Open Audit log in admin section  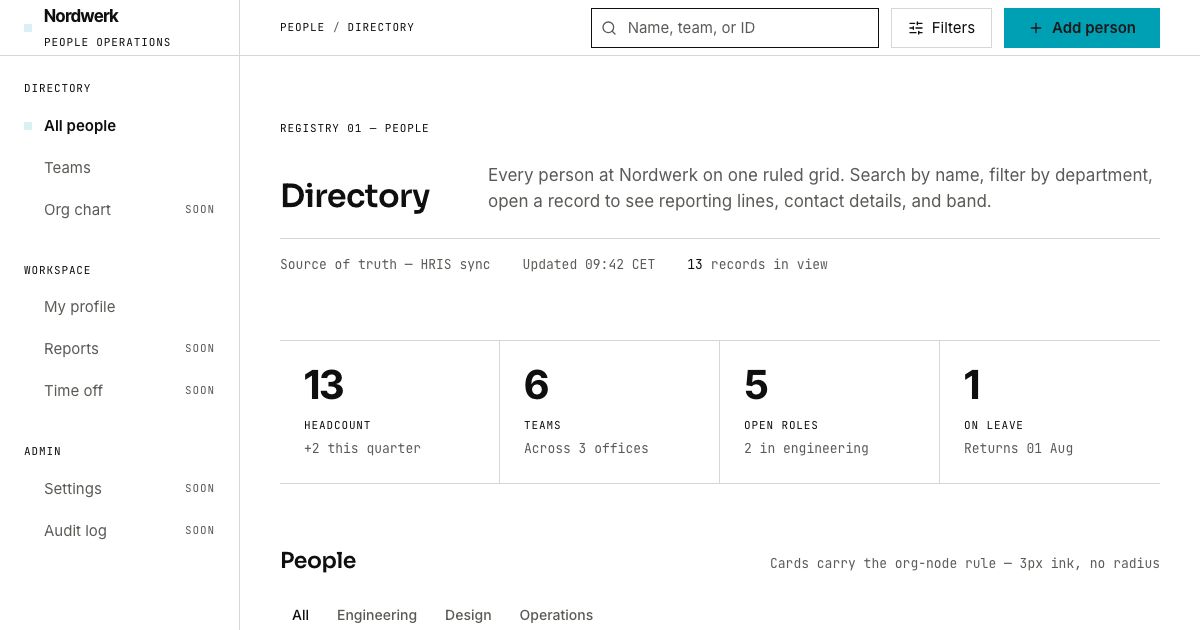120,531
